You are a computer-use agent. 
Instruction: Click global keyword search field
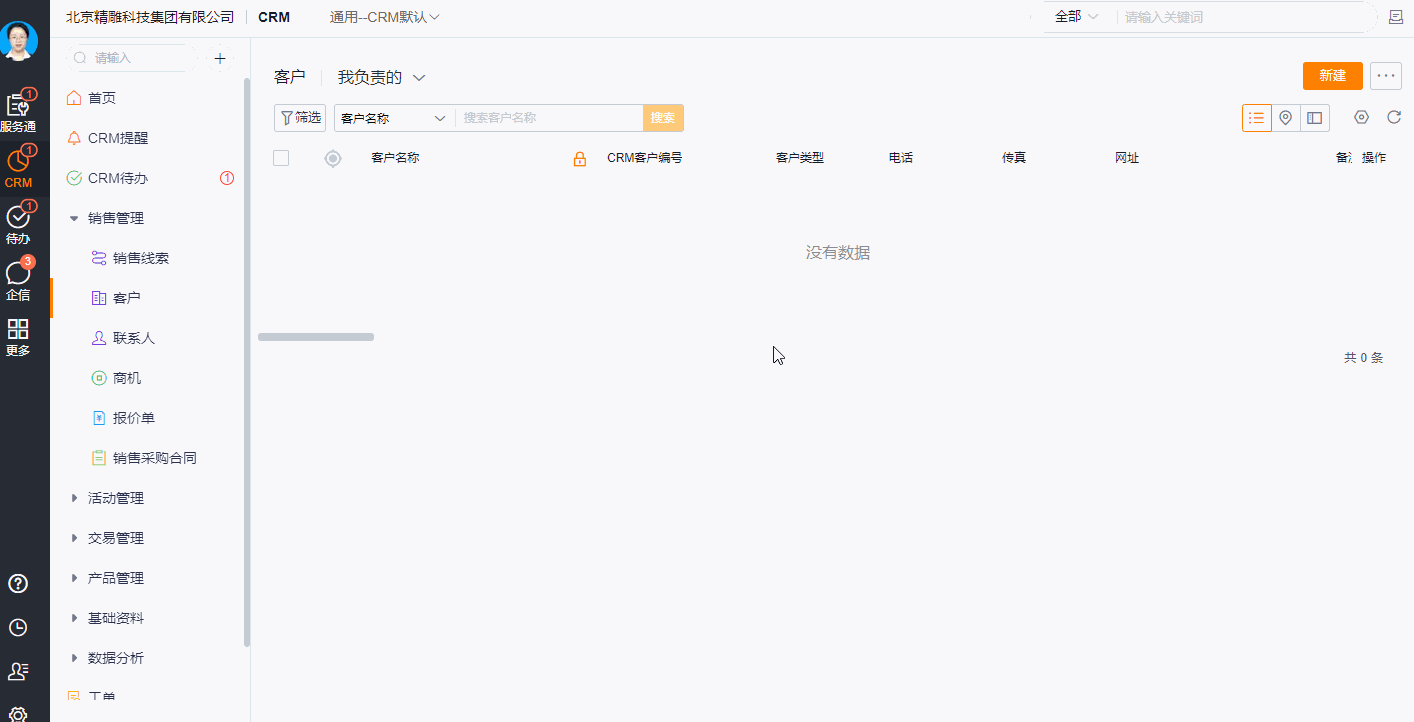(x=1245, y=17)
